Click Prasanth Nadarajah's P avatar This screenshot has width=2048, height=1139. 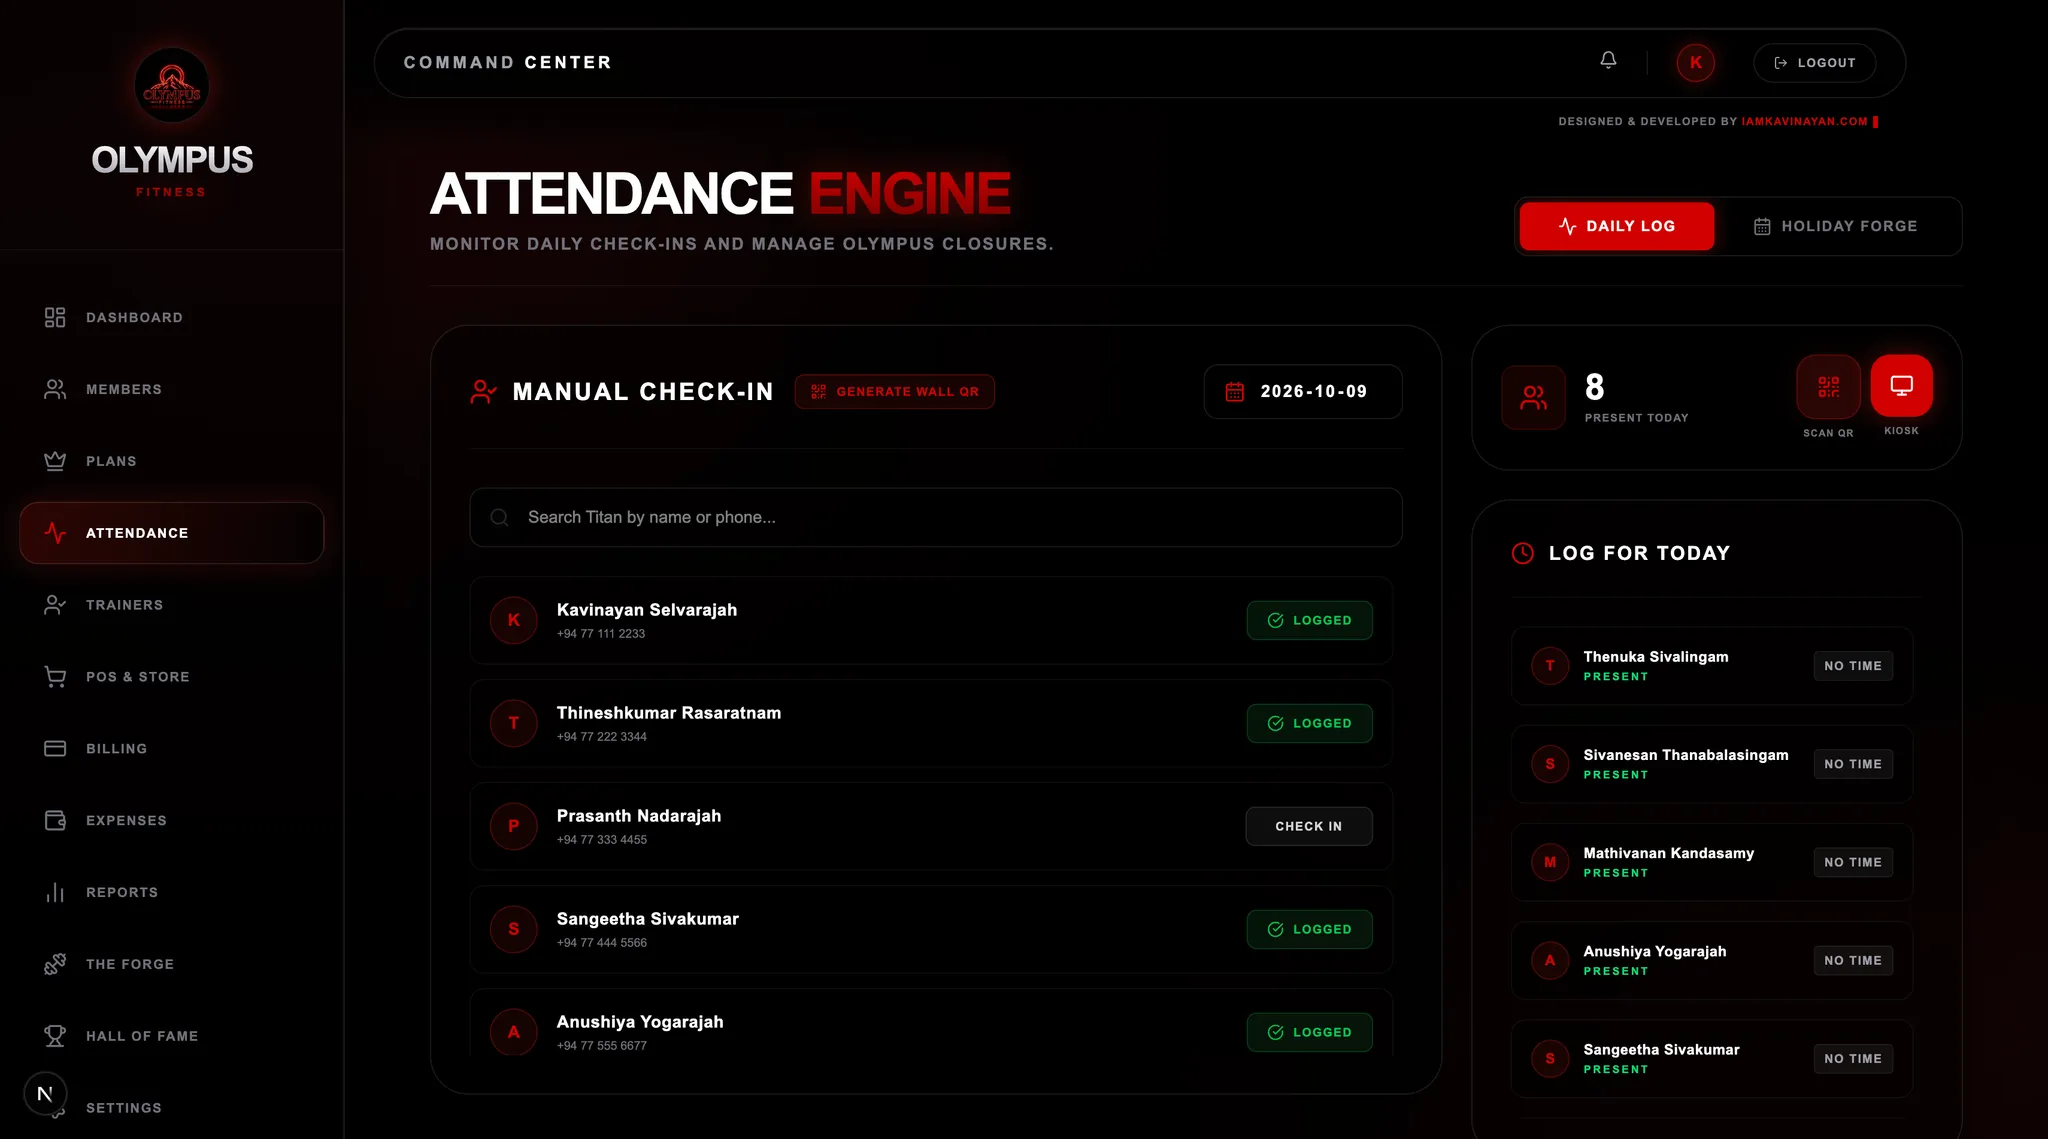[x=514, y=826]
